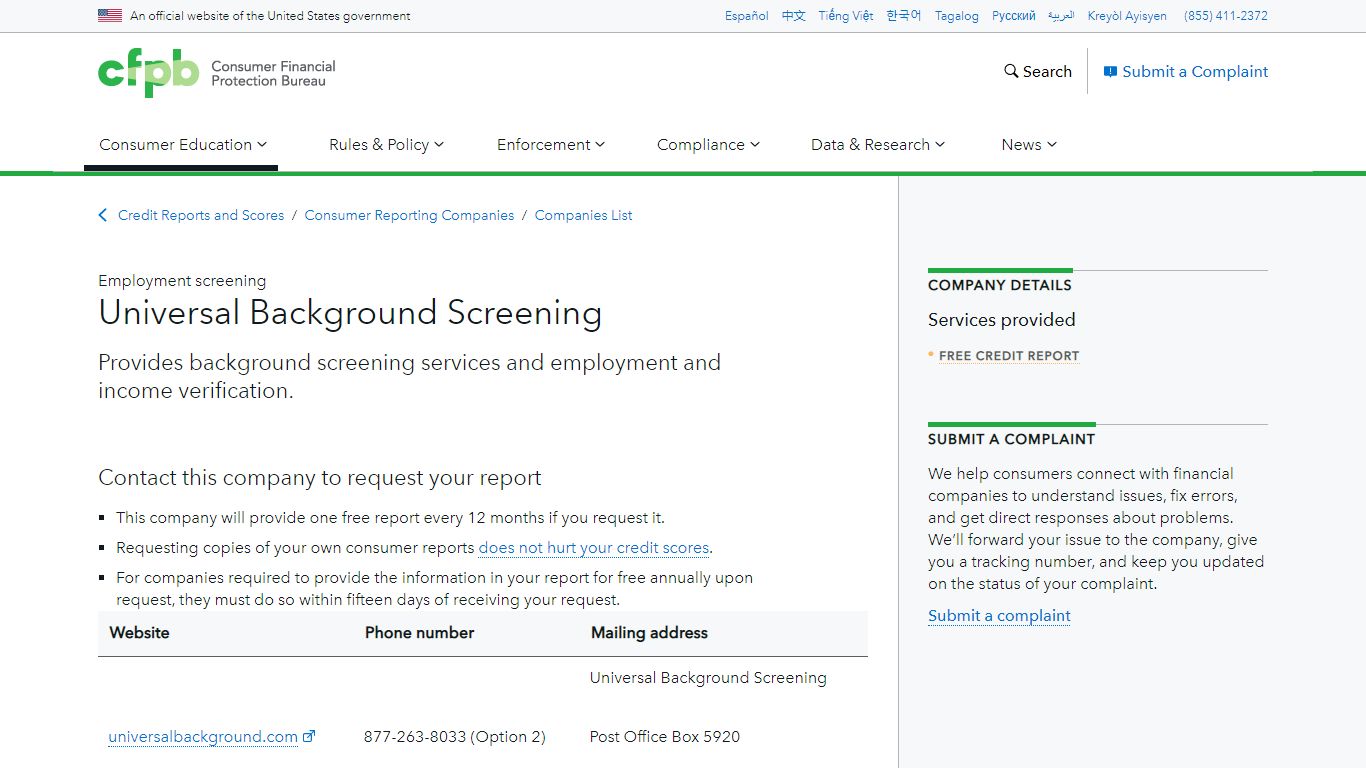Click Submit a Complaint in header

click(1195, 72)
